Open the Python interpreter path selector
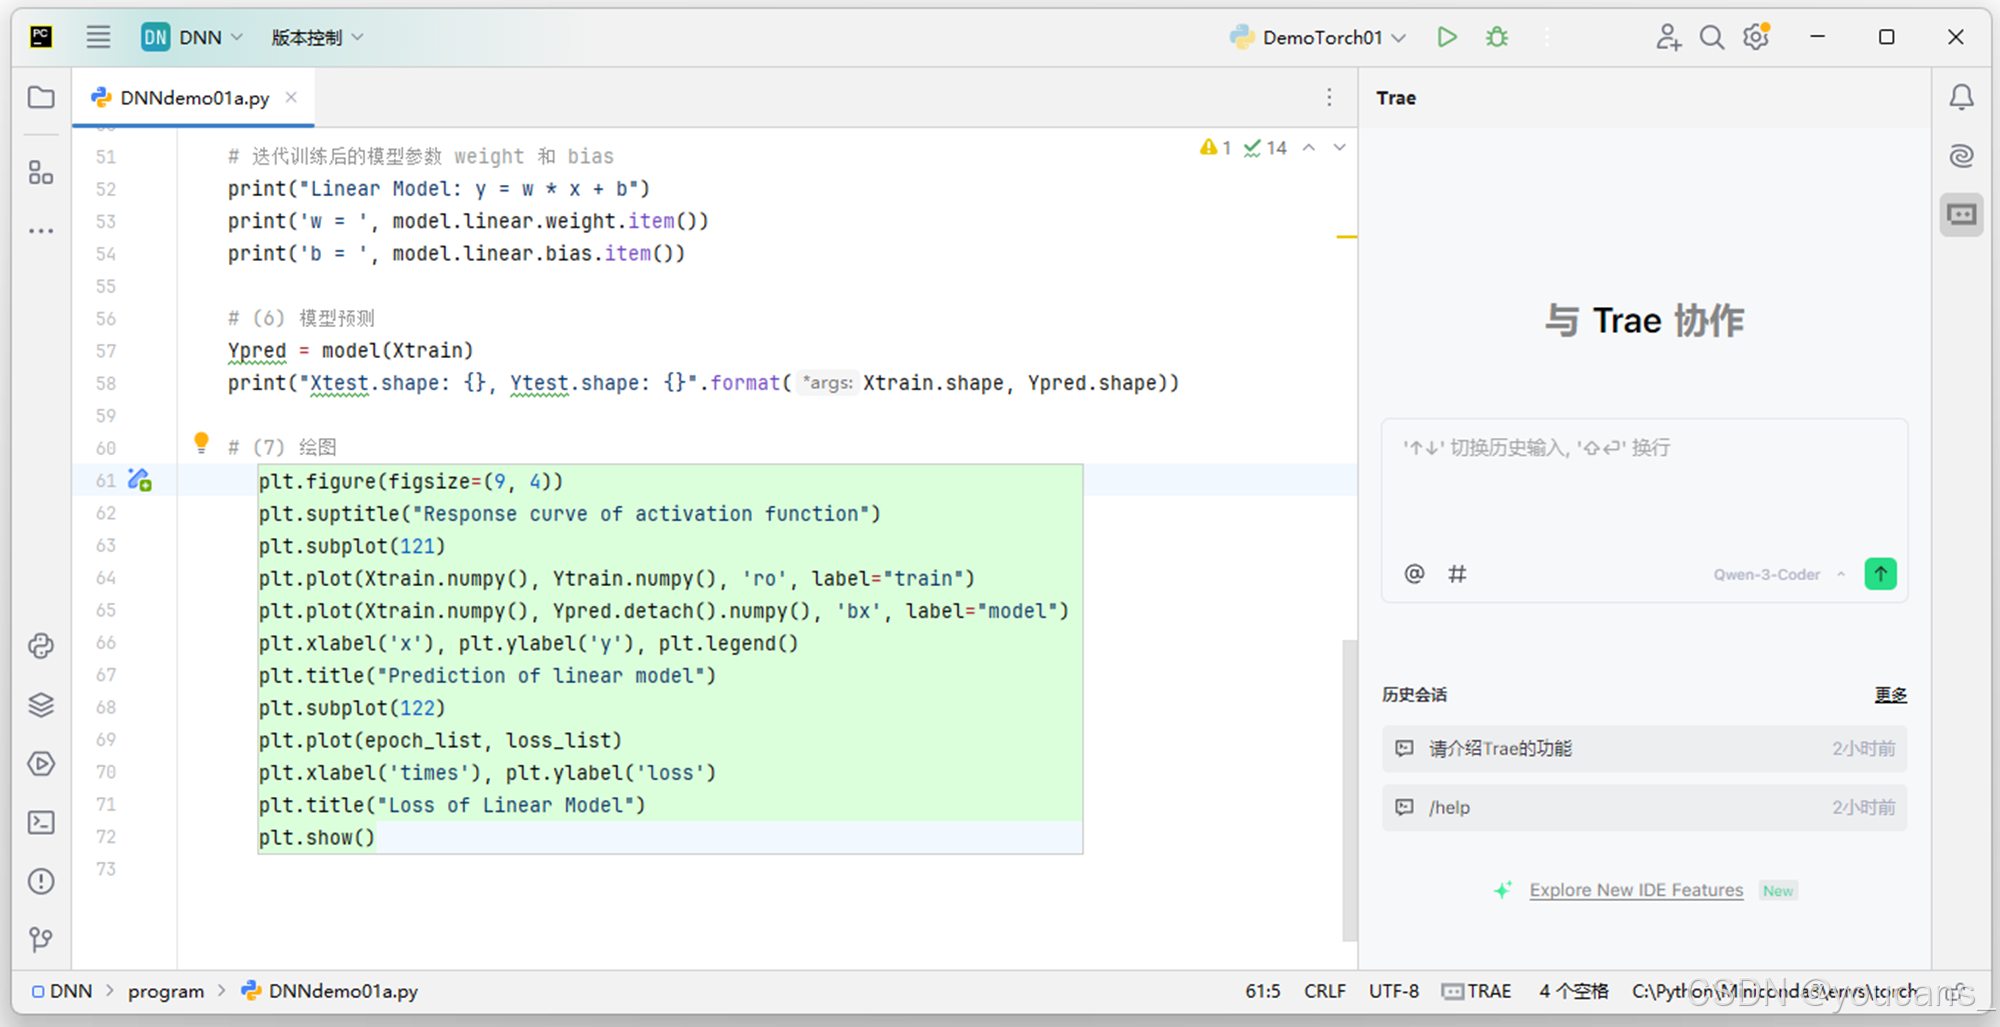 pyautogui.click(x=1775, y=991)
